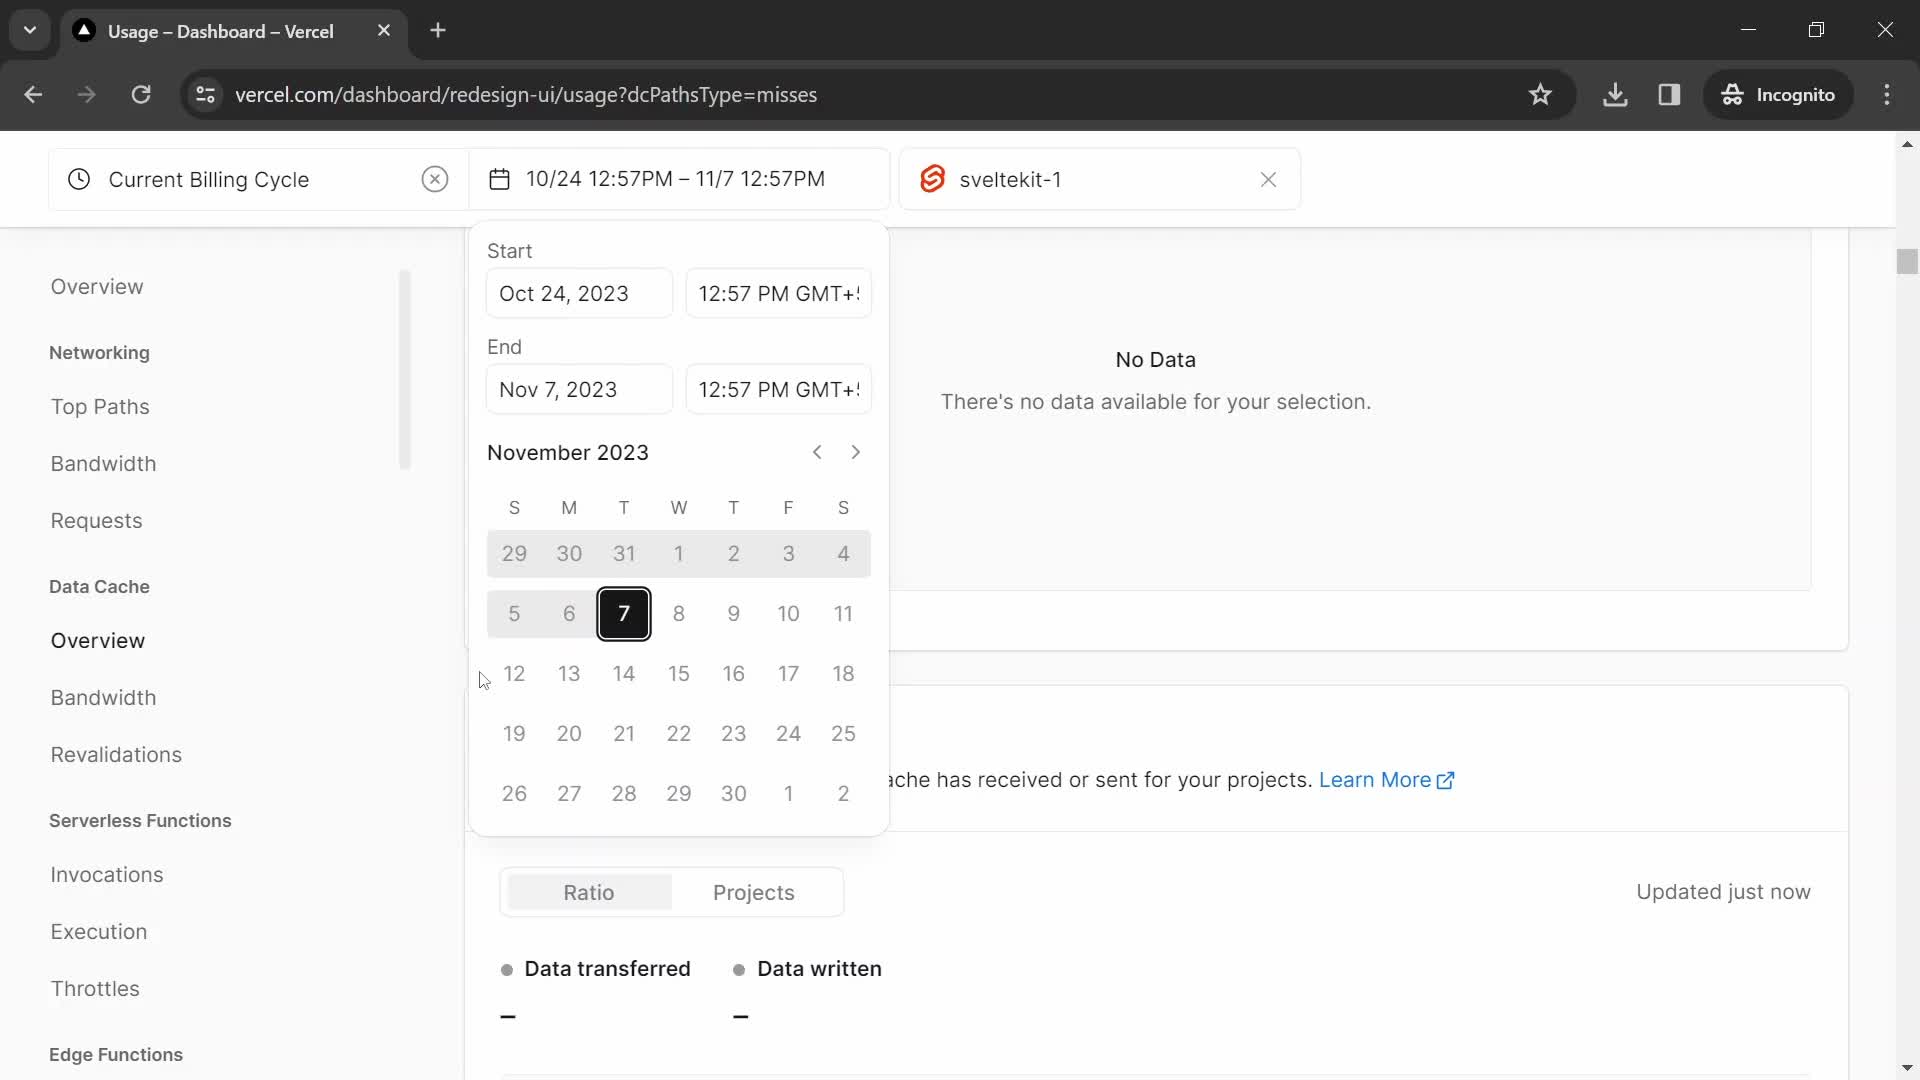The image size is (1920, 1080).
Task: Click the sveltekit-1 project icon
Action: (934, 178)
